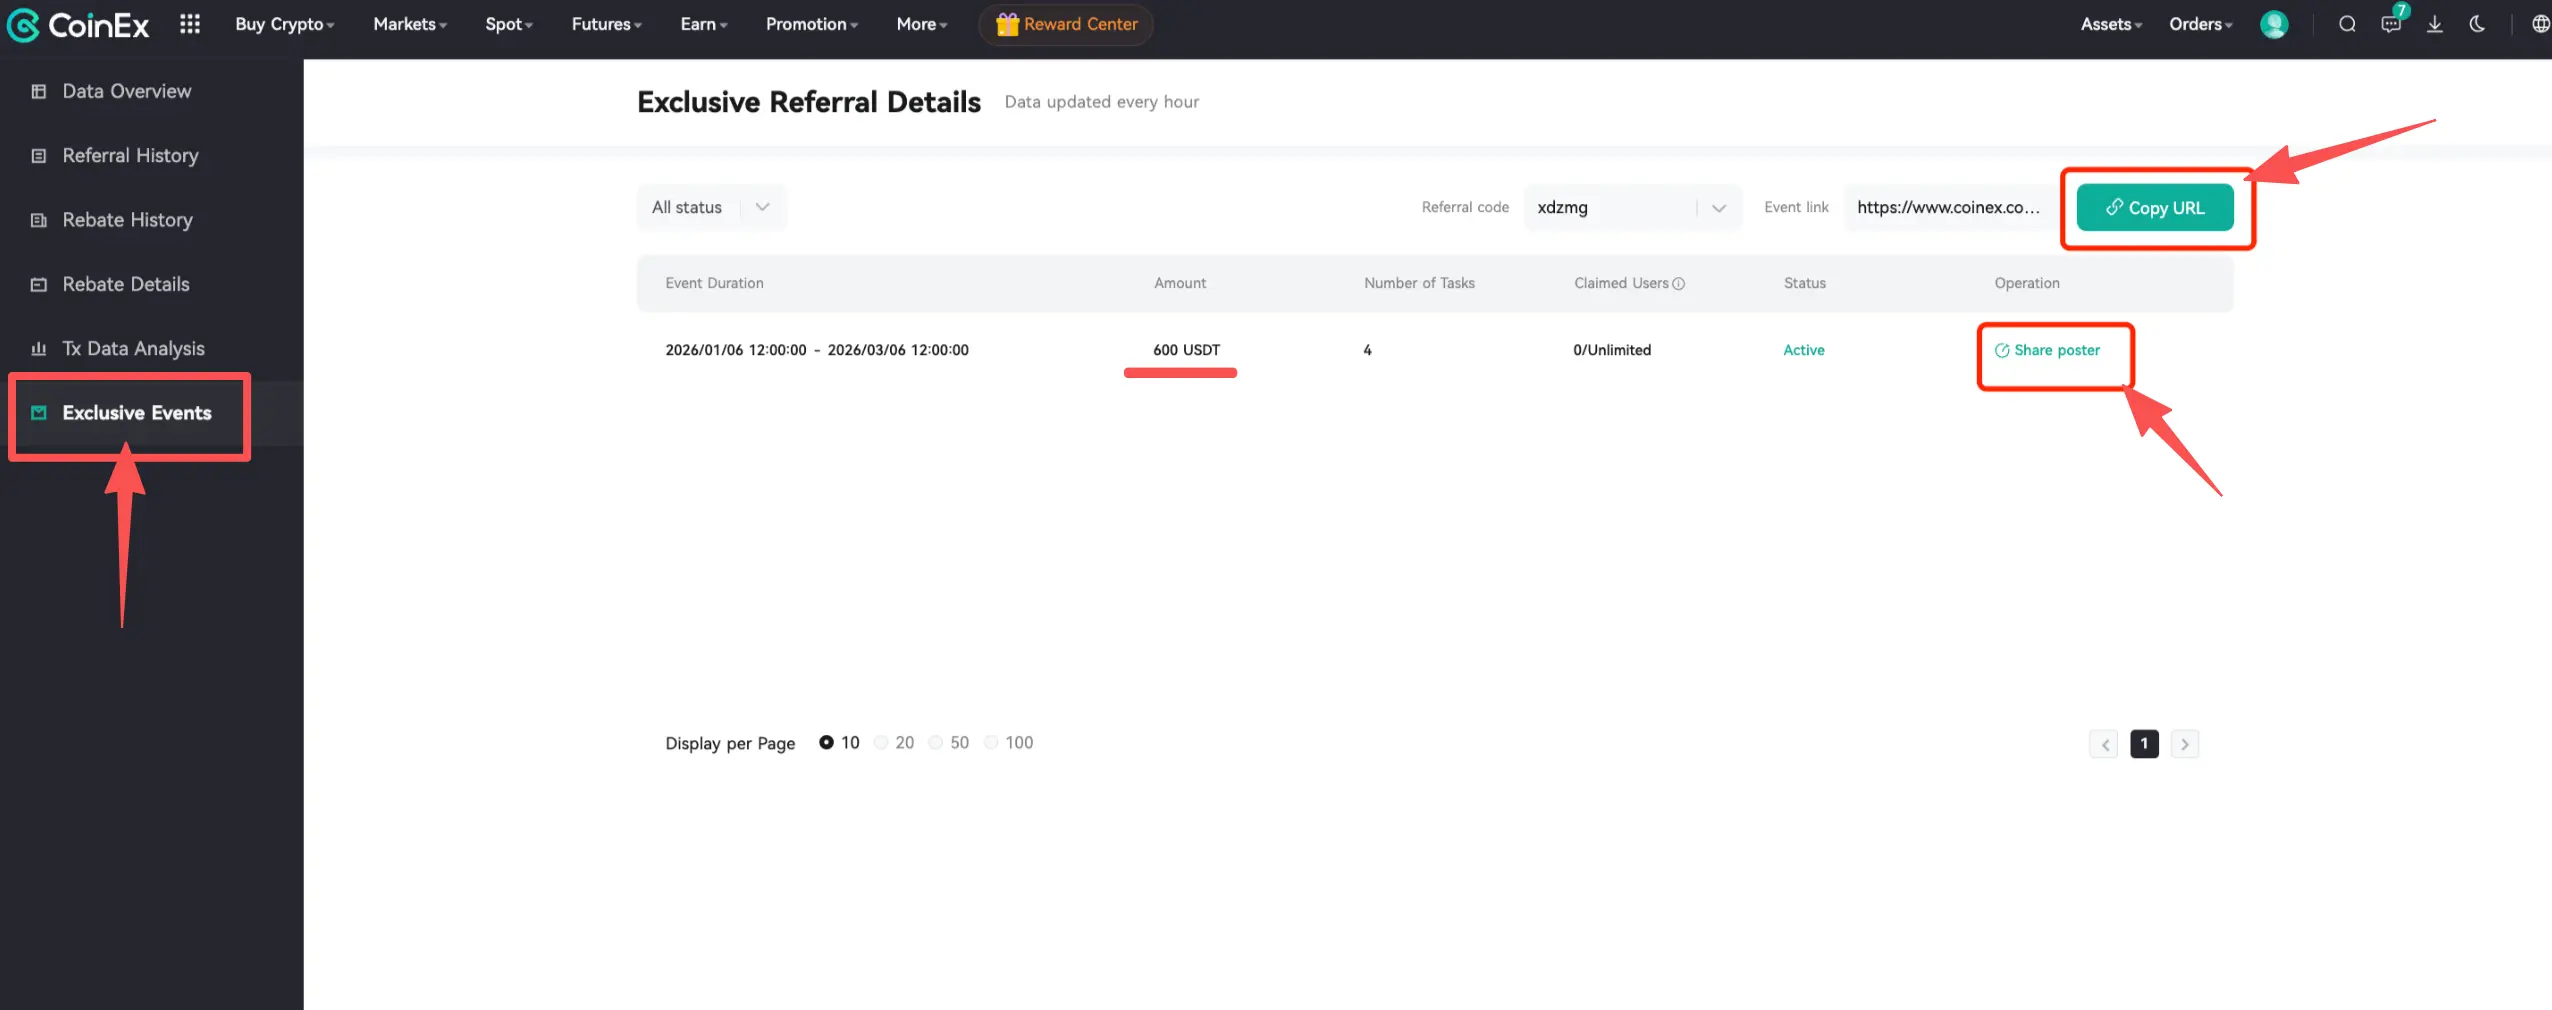
Task: Select 100 items per page
Action: (992, 743)
